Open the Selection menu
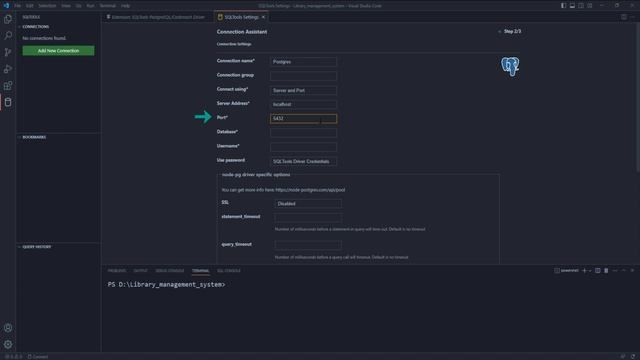This screenshot has width=640, height=360. click(47, 6)
